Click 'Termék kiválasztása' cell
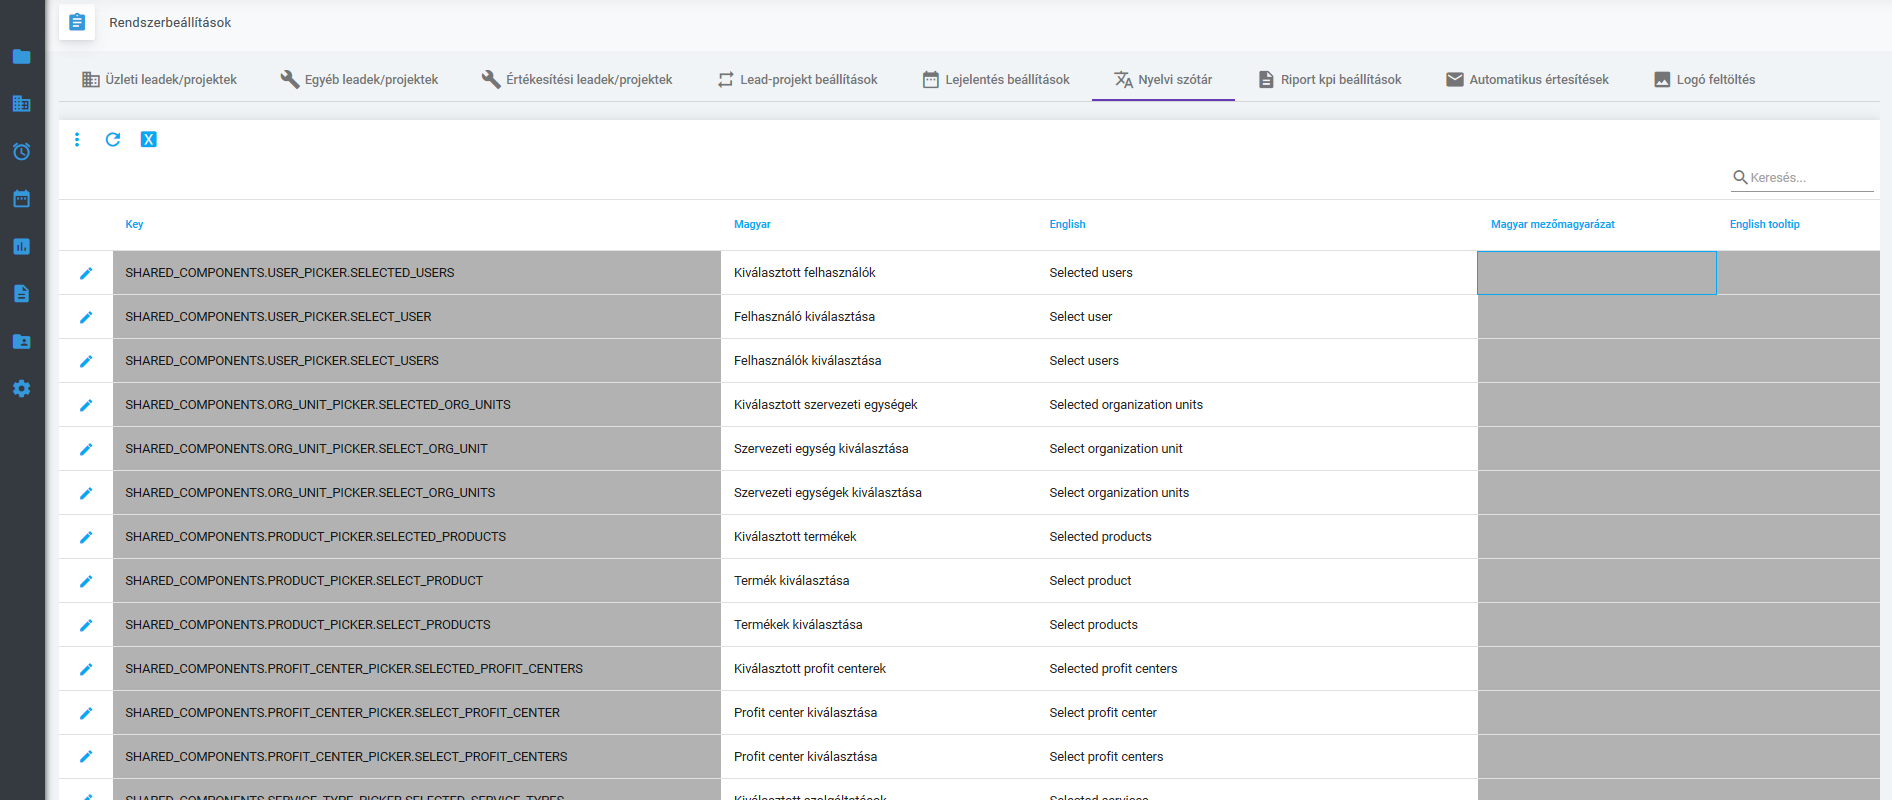Image resolution: width=1892 pixels, height=800 pixels. point(879,581)
